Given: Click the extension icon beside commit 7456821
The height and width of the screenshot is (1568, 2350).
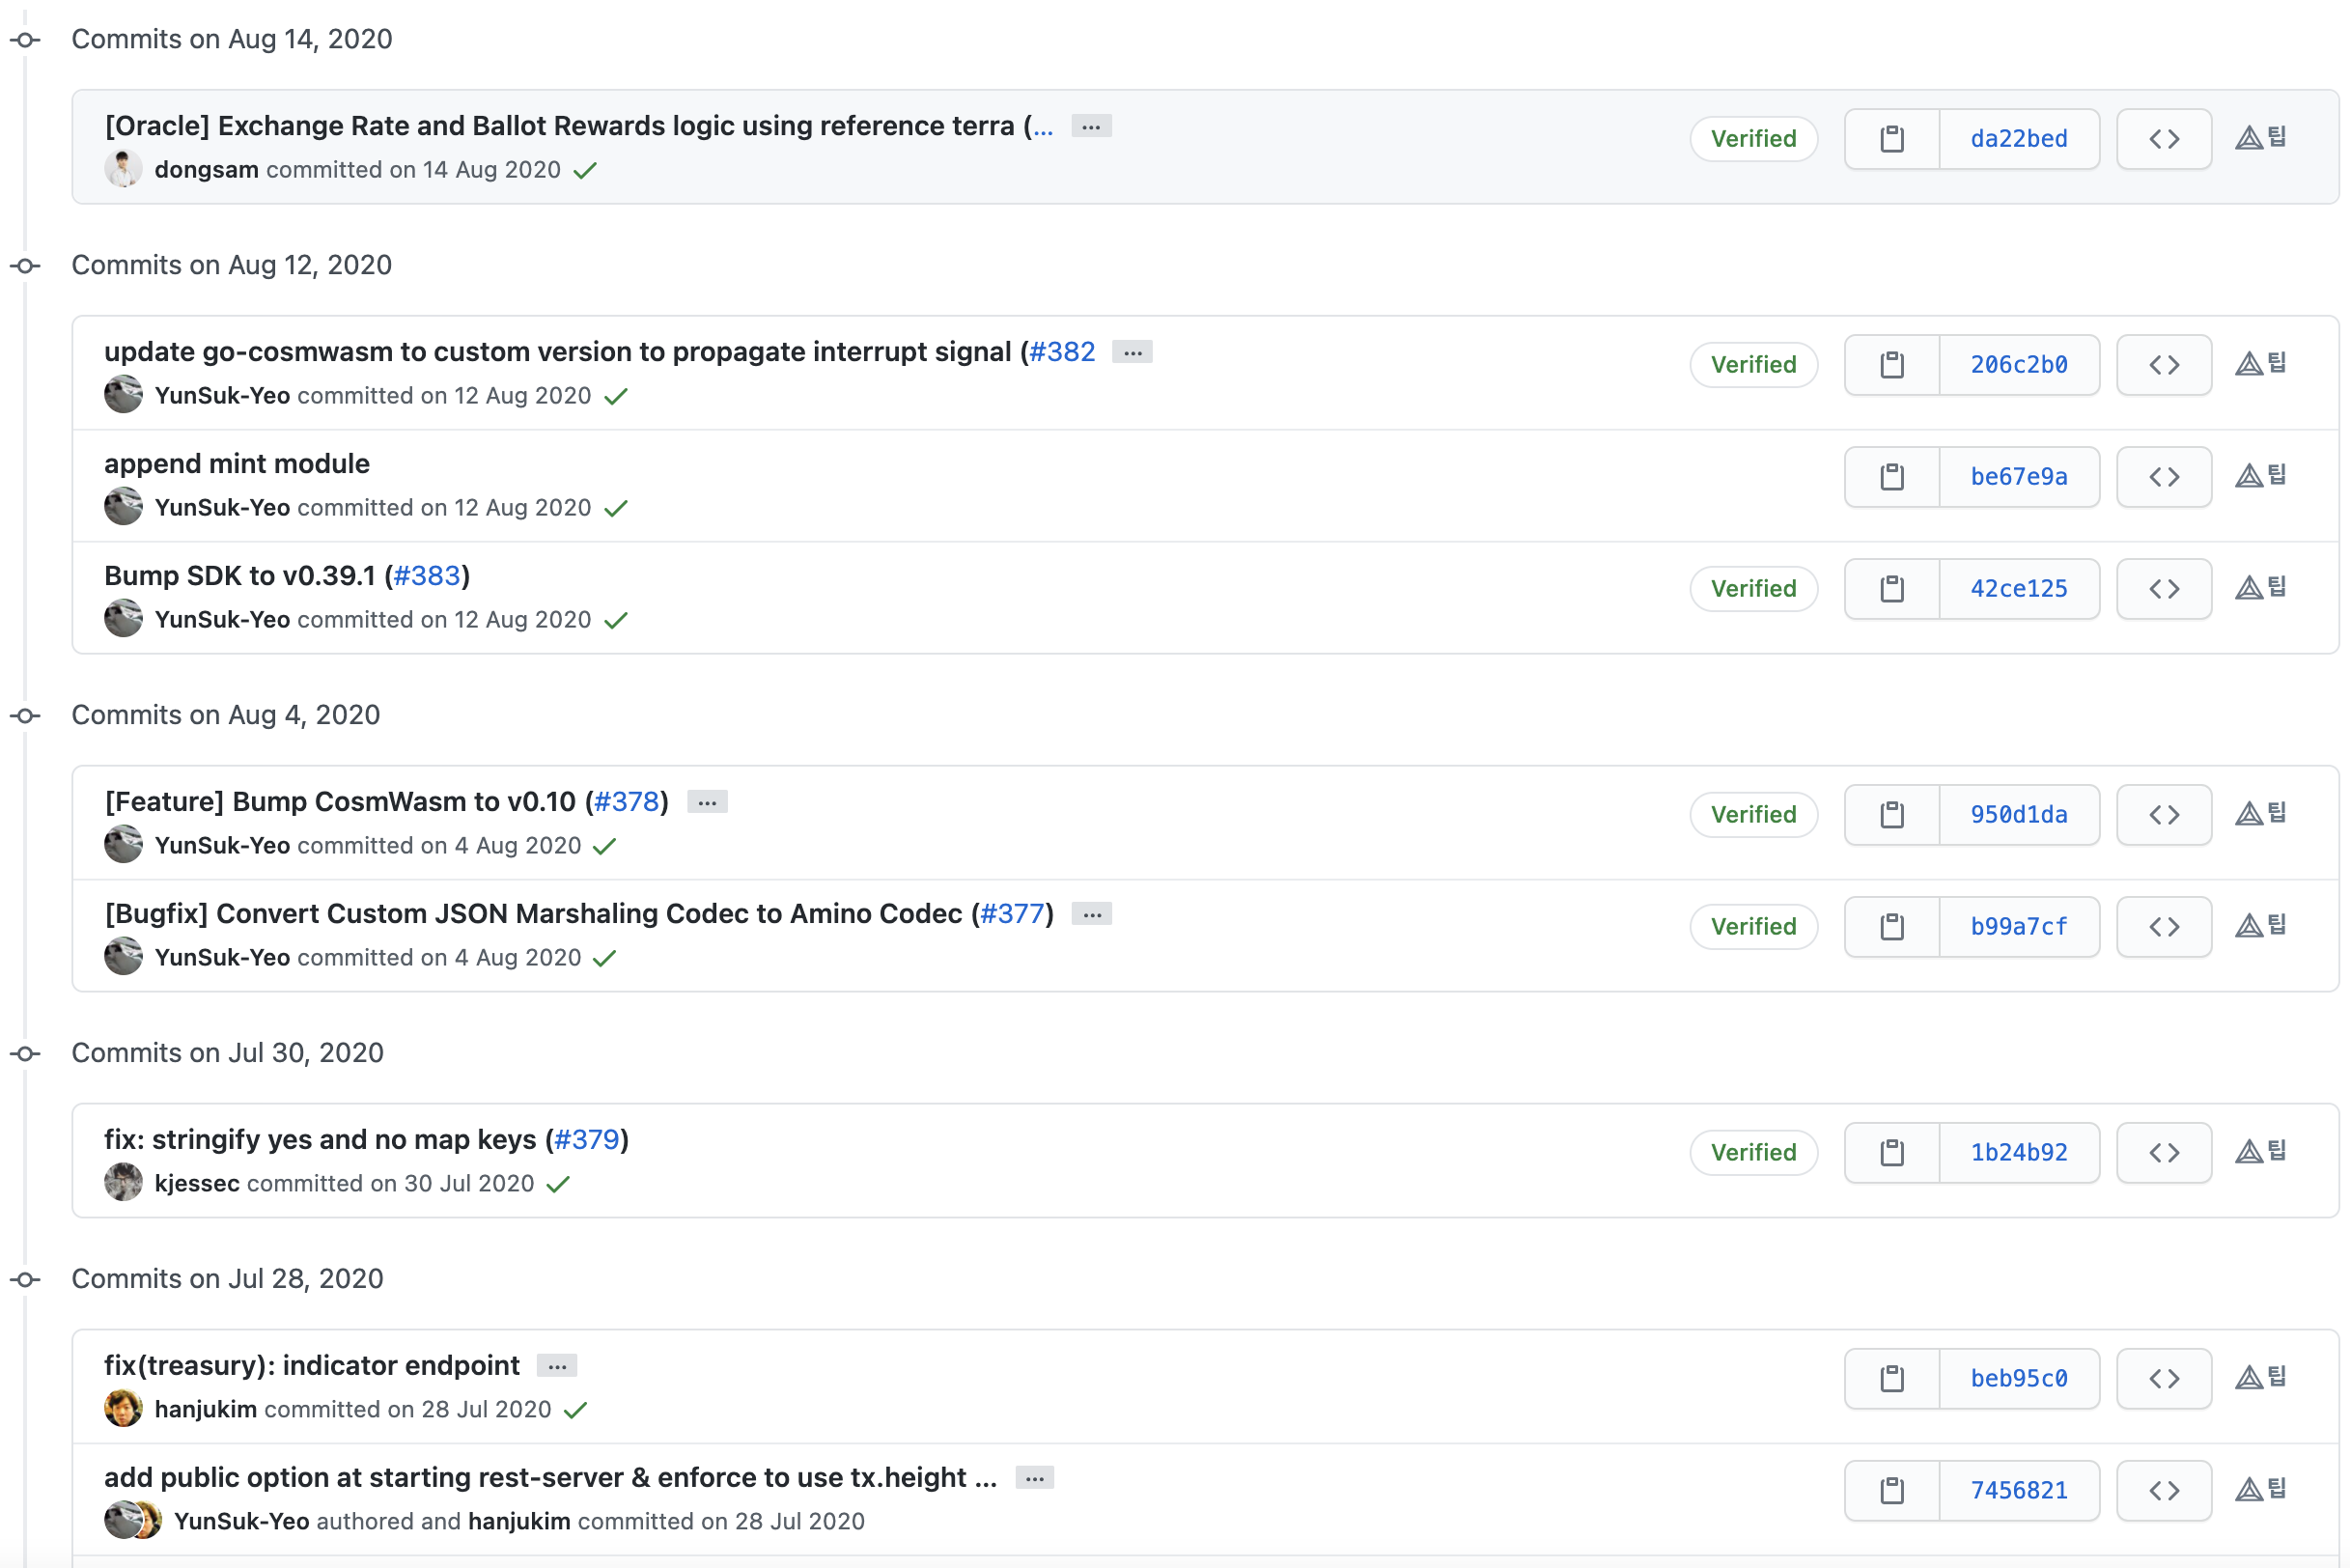Looking at the screenshot, I should 2260,1490.
